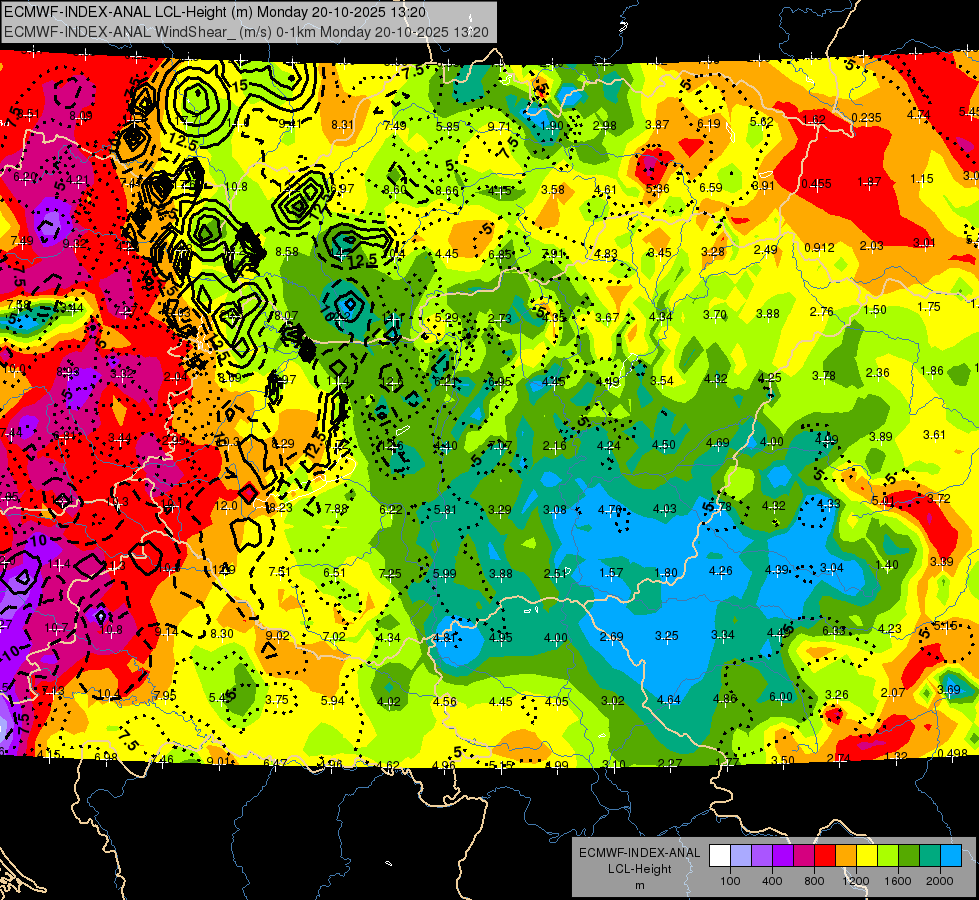The width and height of the screenshot is (979, 900).
Task: Click the orange legend color swatch
Action: pyautogui.click(x=846, y=856)
